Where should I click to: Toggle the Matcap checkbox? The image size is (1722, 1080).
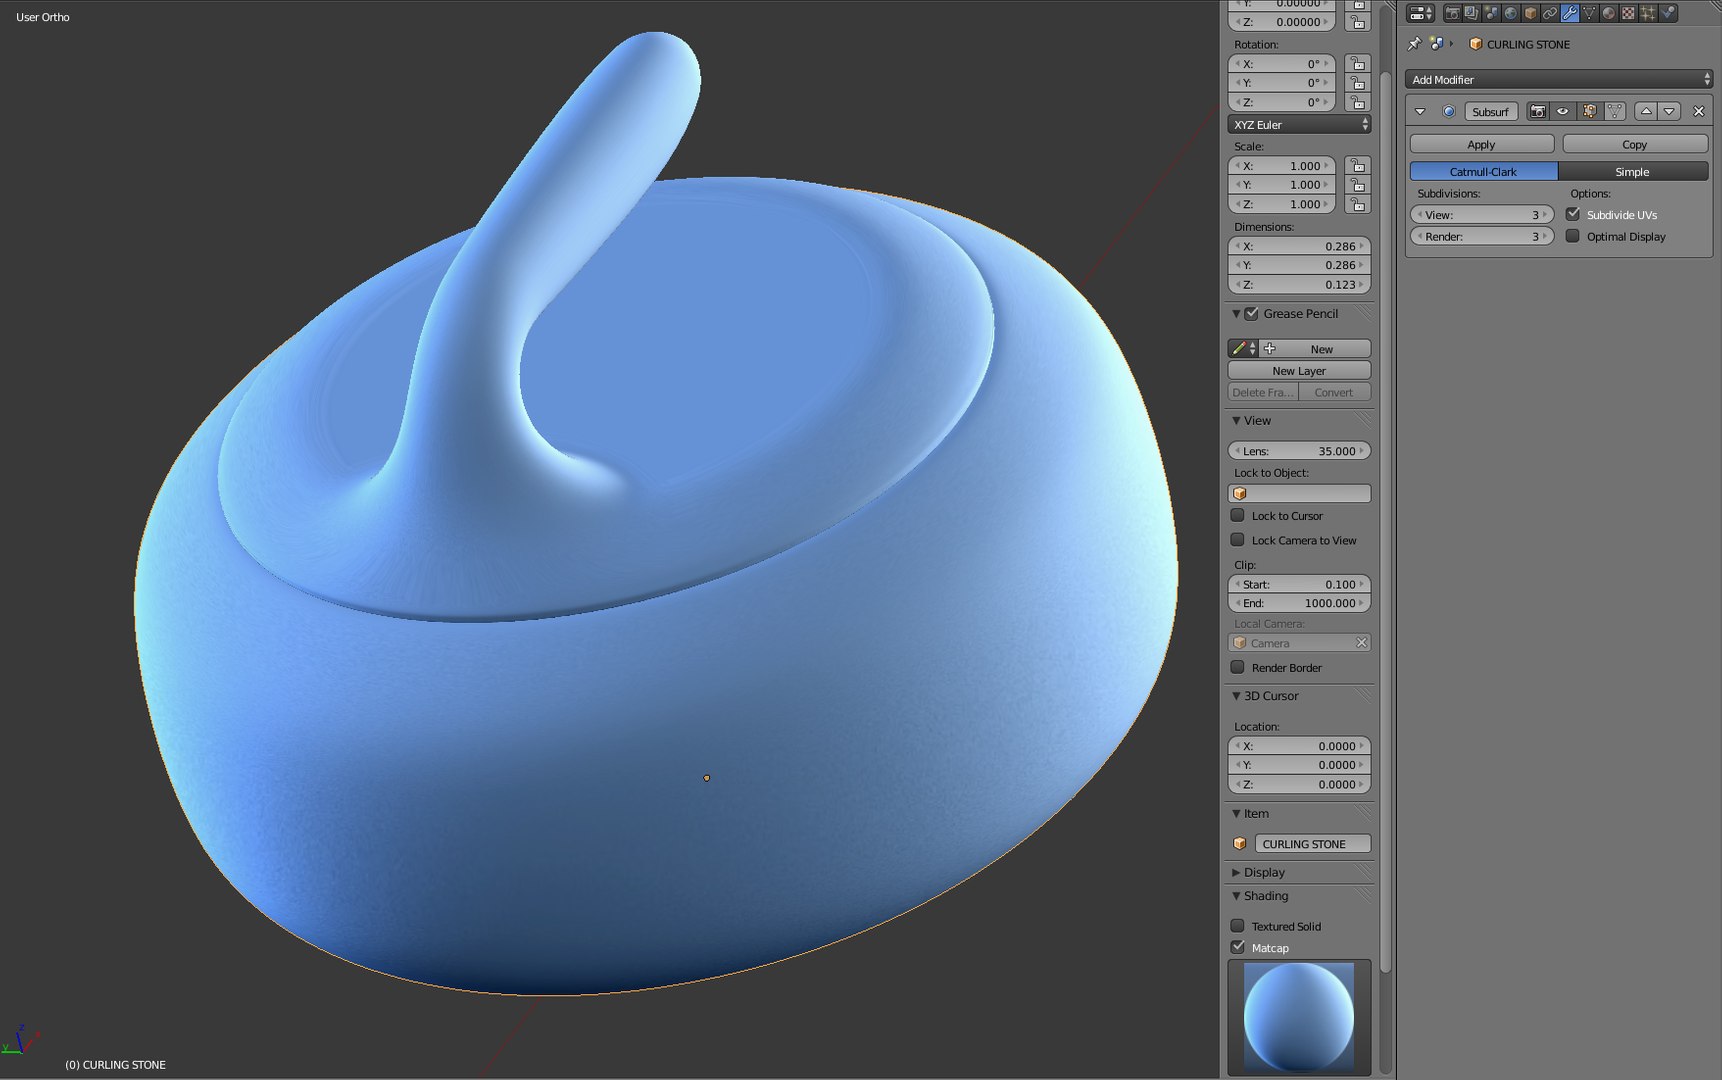[x=1238, y=947]
